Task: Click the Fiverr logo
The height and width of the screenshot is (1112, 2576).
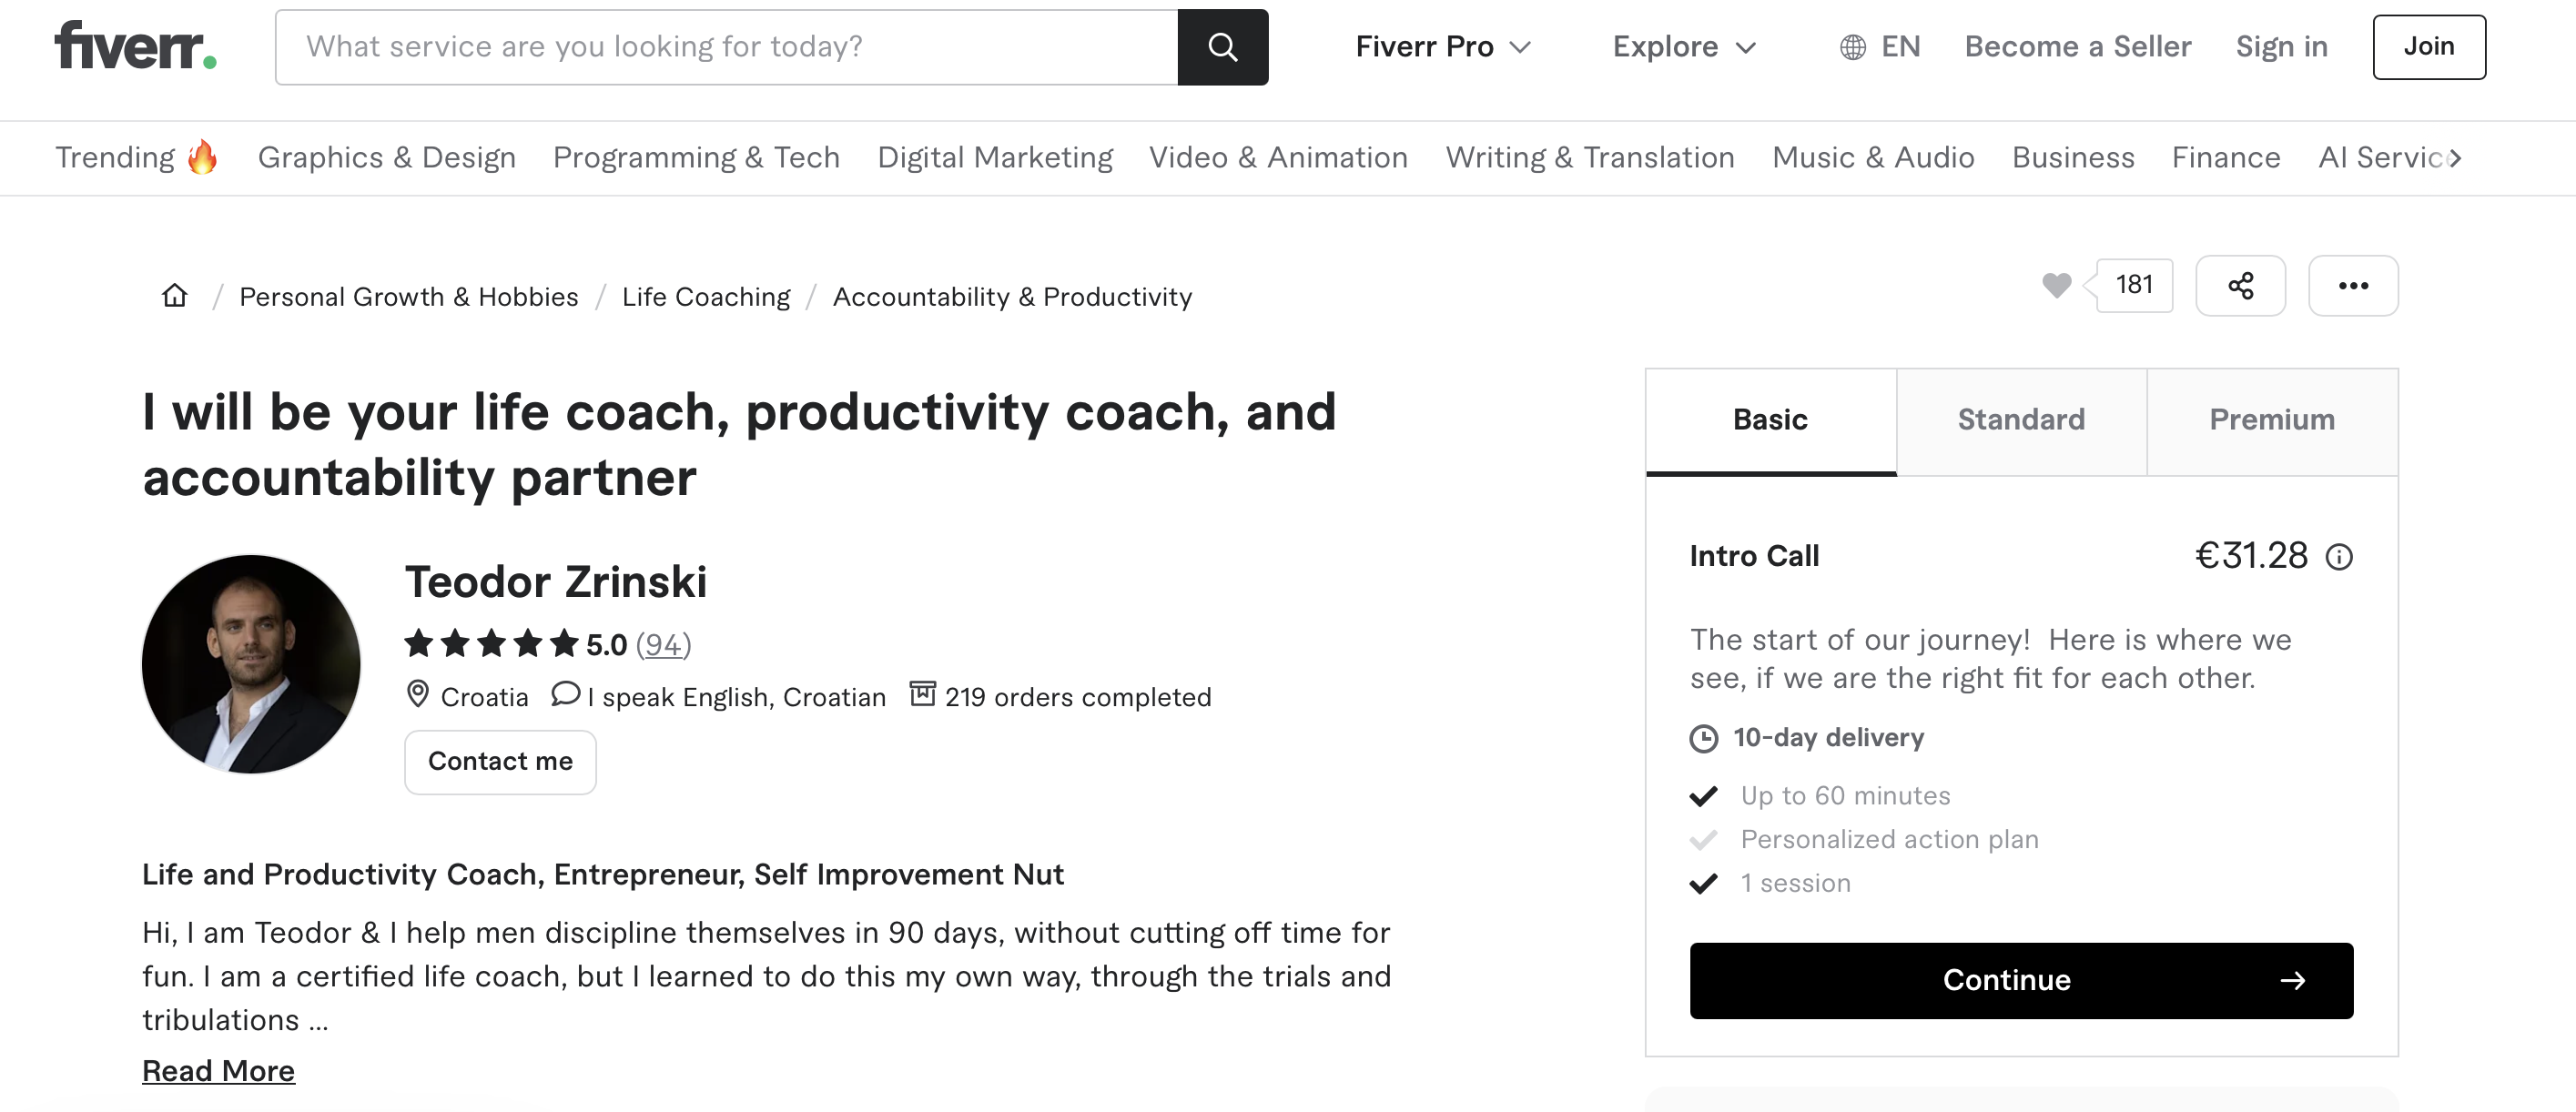Action: click(x=135, y=46)
